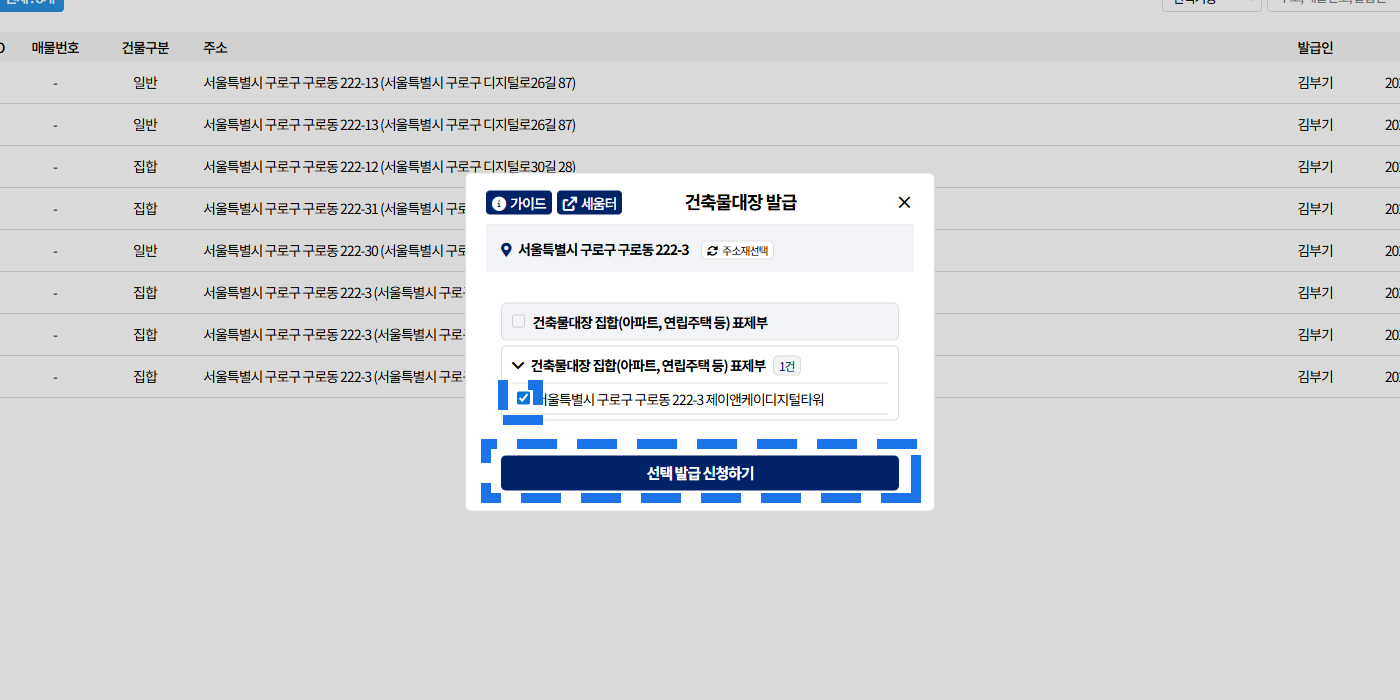Screen dimensions: 1400x700
Task: Click the 1건 count badge
Action: pos(786,366)
